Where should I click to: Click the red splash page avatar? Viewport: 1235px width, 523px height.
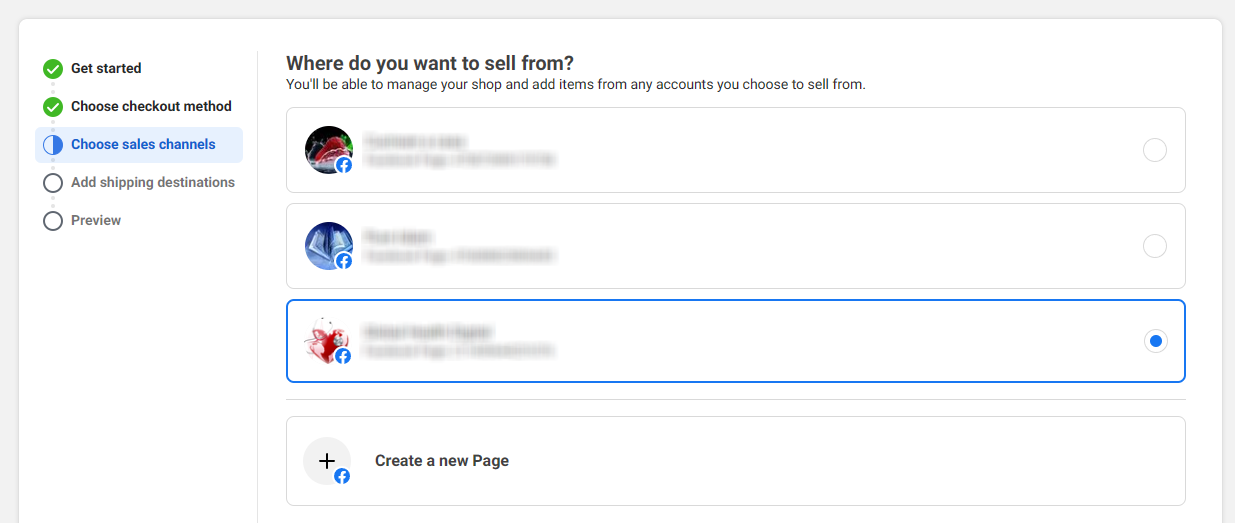[x=328, y=341]
